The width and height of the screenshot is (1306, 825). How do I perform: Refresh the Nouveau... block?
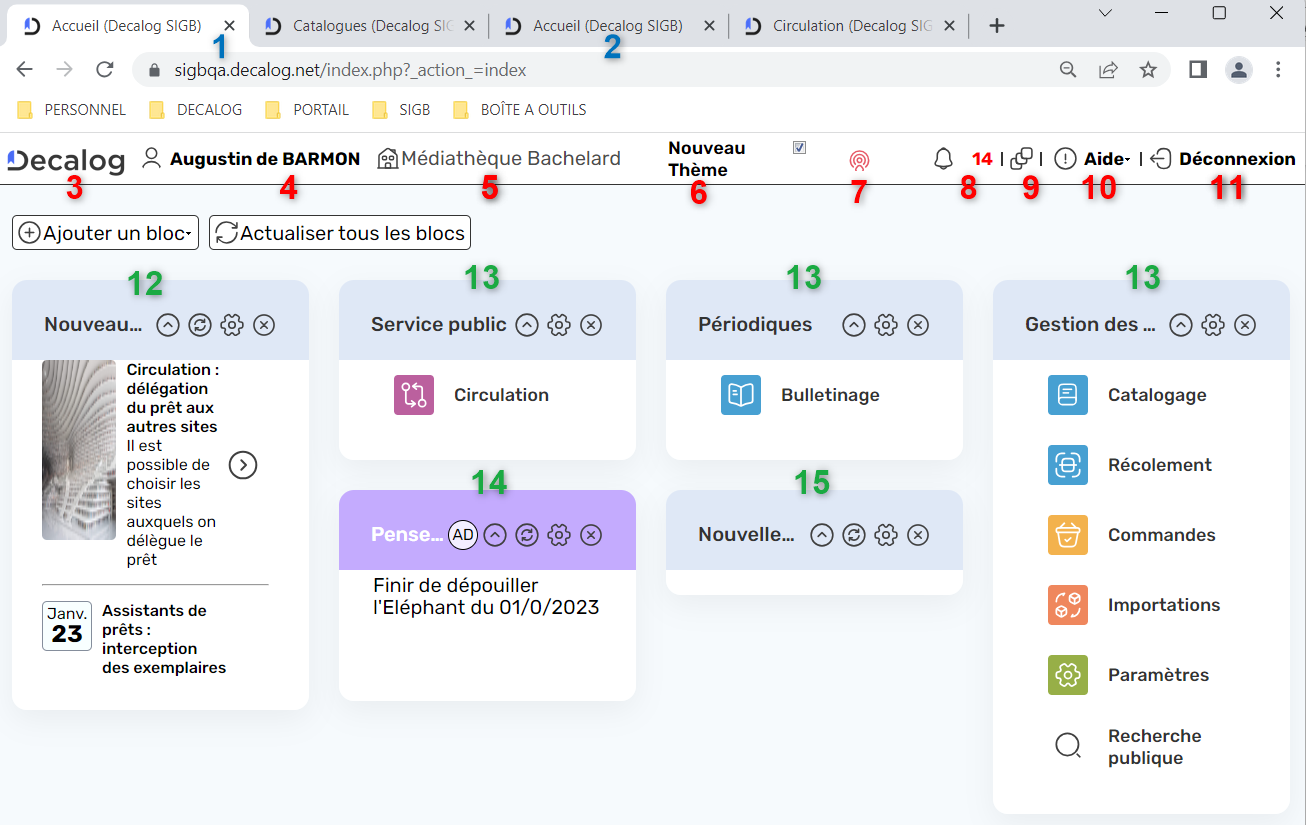pos(200,325)
